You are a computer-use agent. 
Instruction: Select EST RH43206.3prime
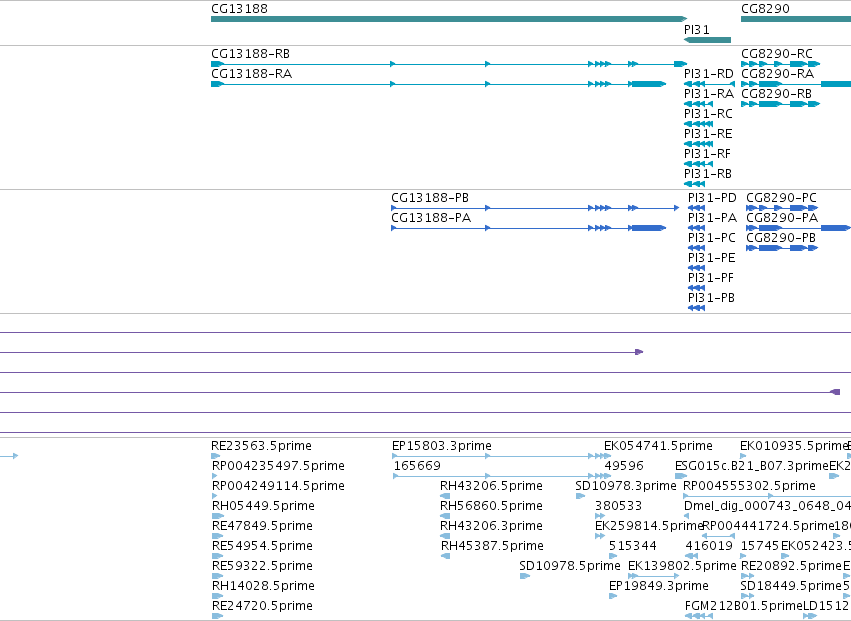point(491,527)
